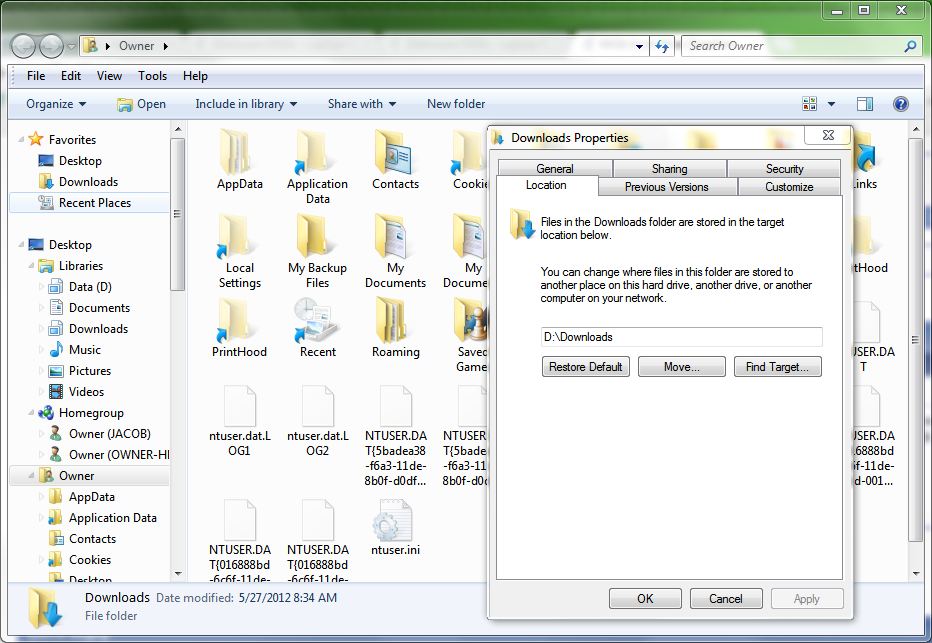
Task: Click the refresh address bar icon
Action: click(x=662, y=46)
